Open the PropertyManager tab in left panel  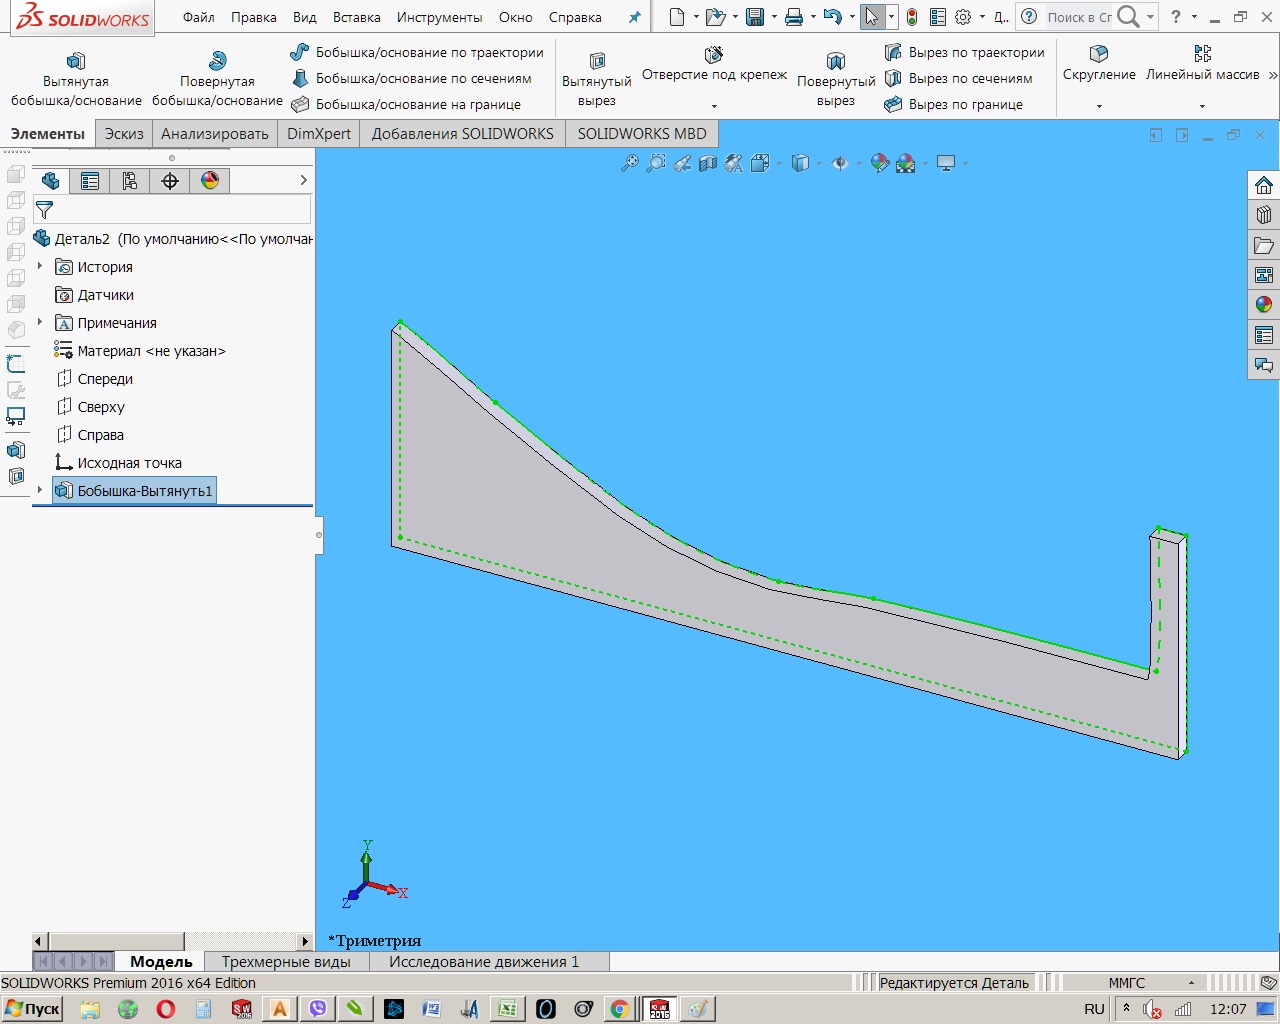tap(90, 181)
